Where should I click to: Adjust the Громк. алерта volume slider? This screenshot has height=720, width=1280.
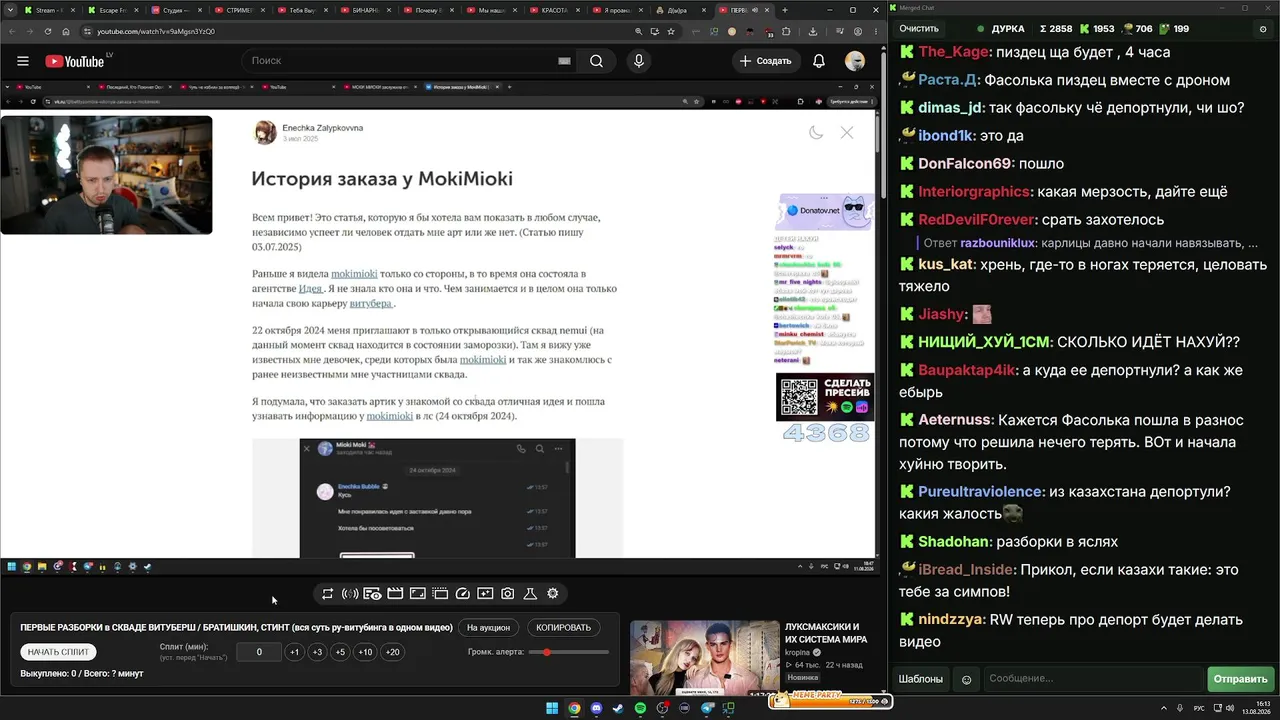point(569,652)
